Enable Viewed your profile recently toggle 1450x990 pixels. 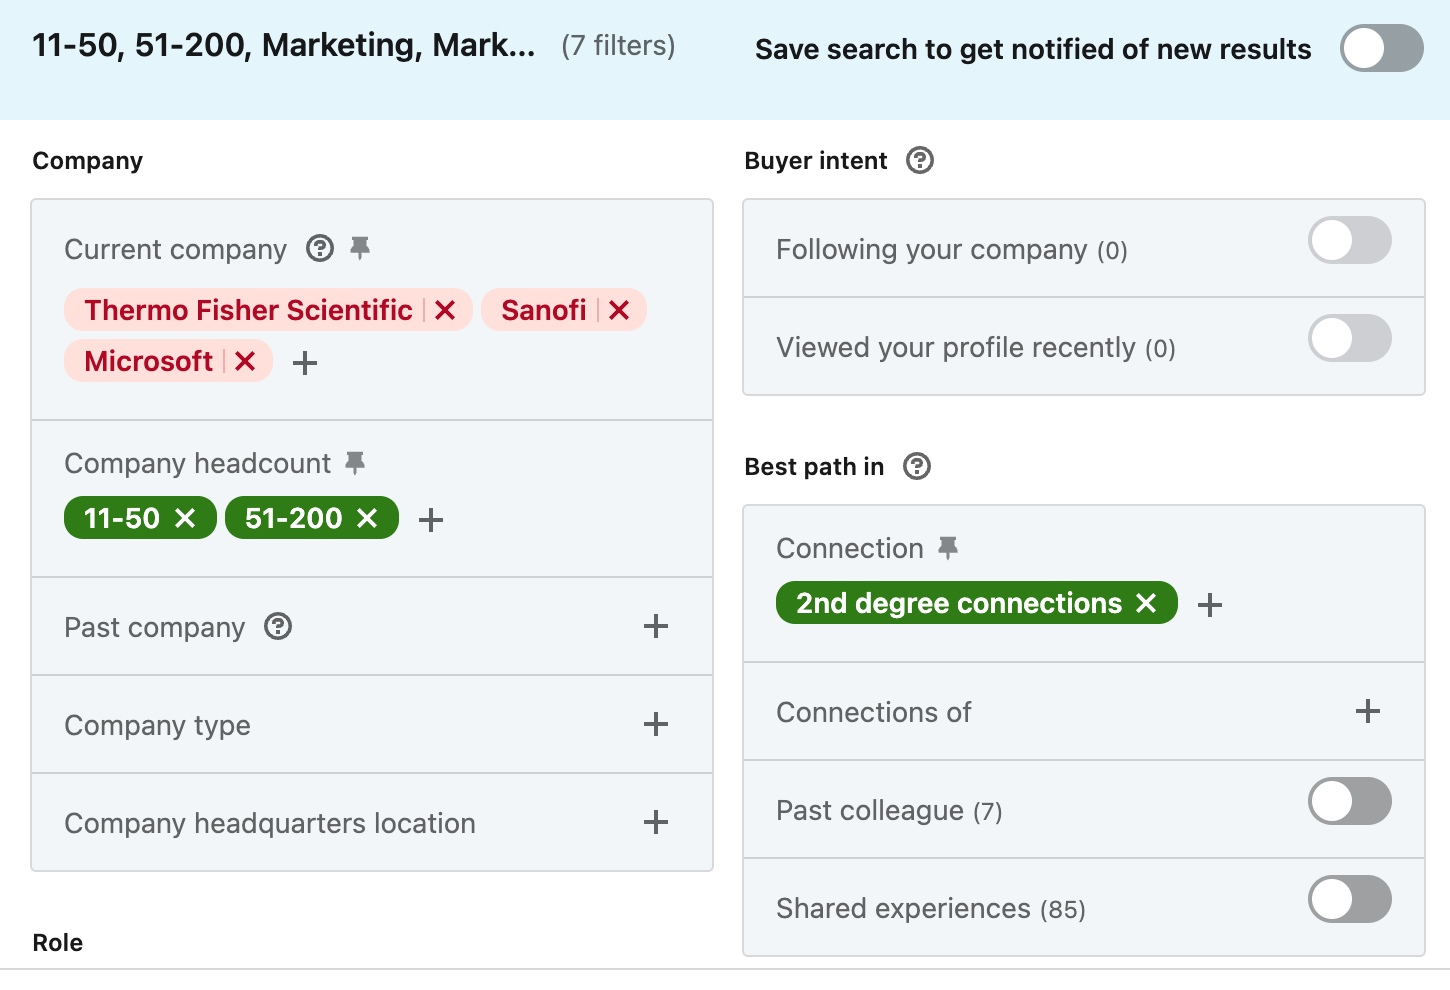pos(1349,338)
